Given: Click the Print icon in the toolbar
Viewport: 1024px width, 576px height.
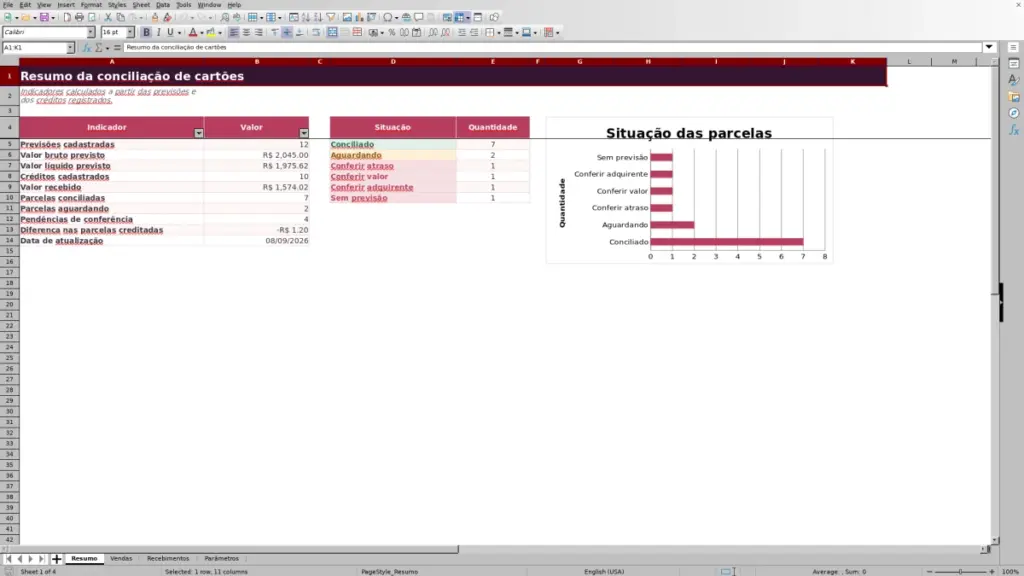Looking at the screenshot, I should pyautogui.click(x=79, y=18).
